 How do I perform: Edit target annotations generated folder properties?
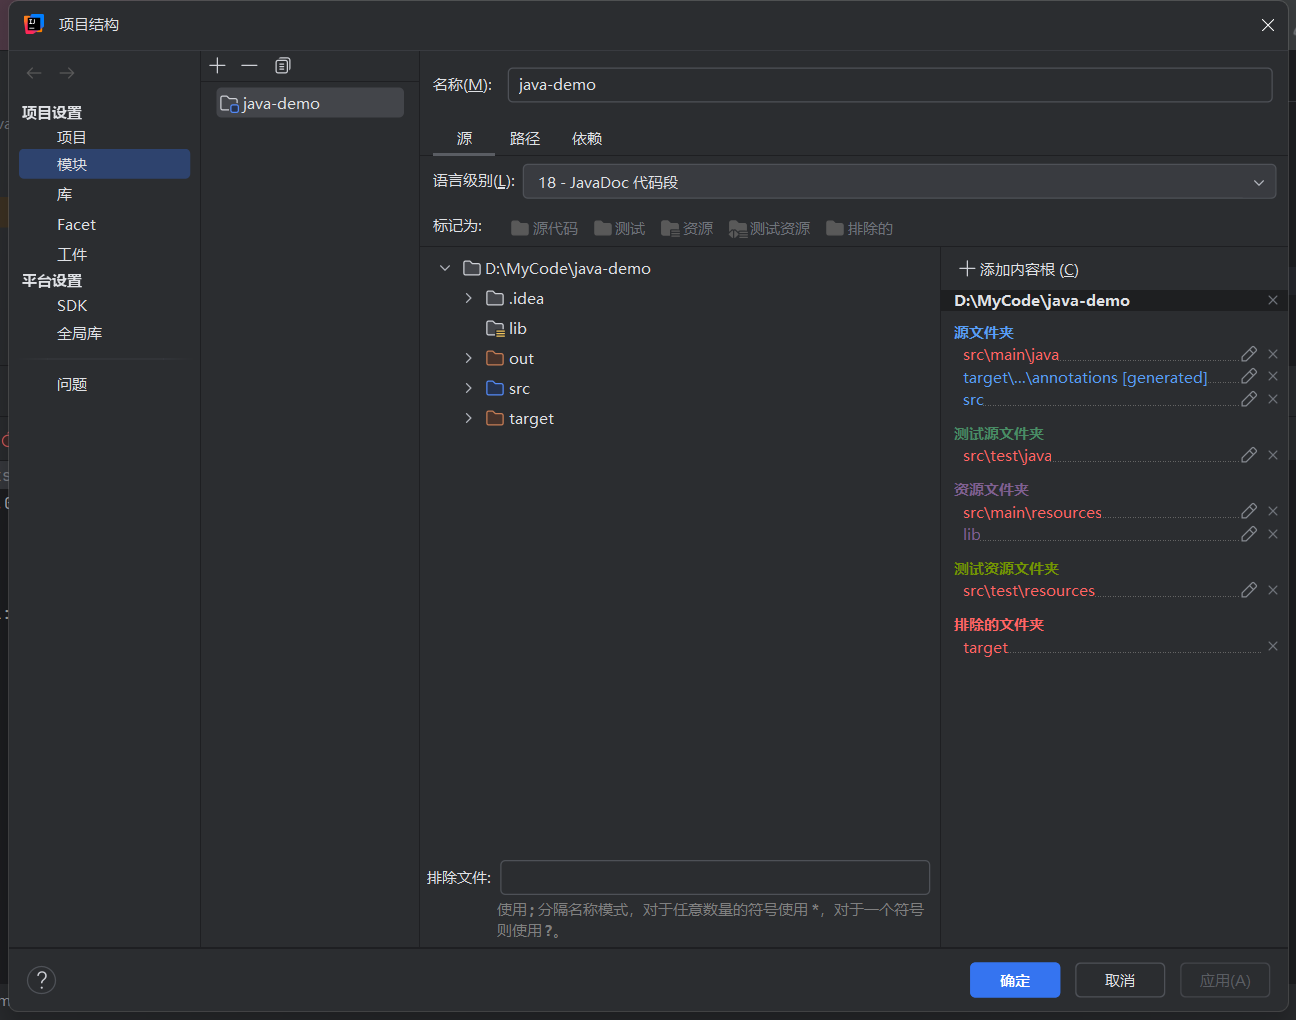pos(1249,376)
